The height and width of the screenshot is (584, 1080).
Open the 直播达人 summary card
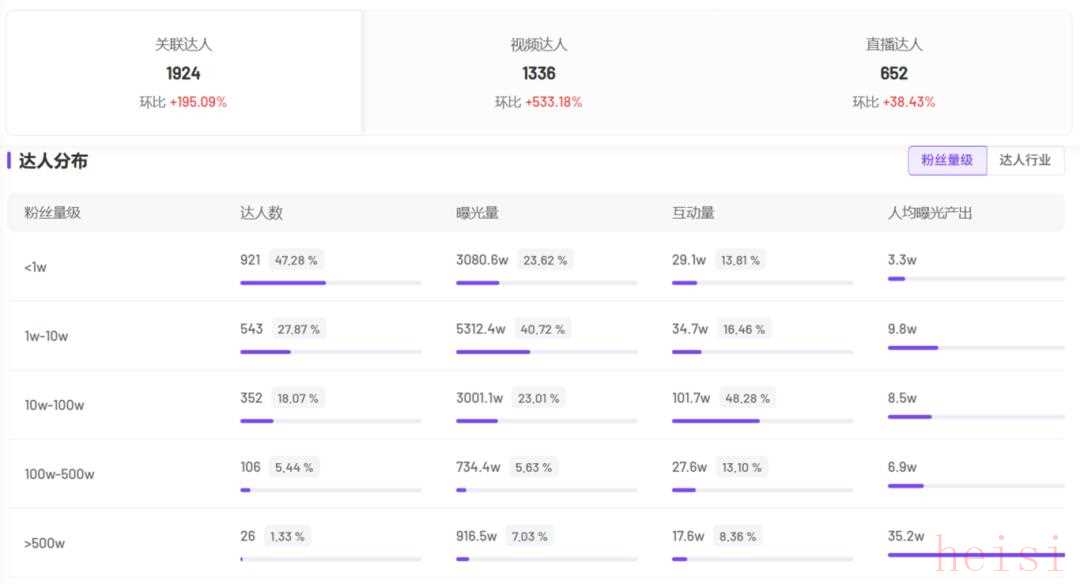coord(894,73)
